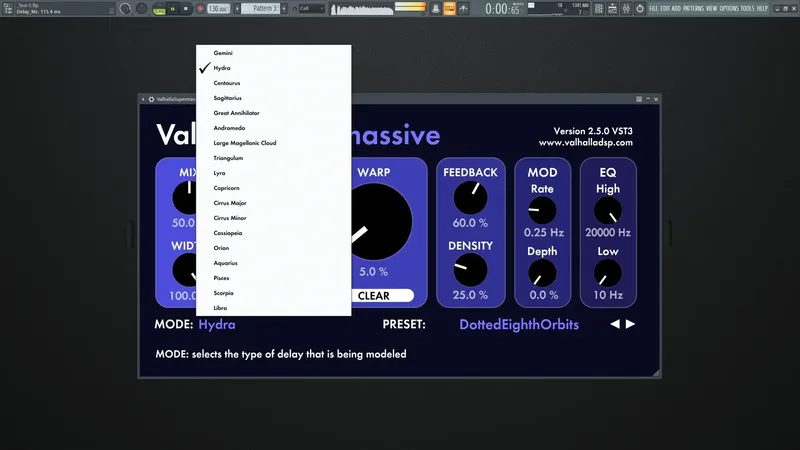Open the DottedEighthOrbits preset menu

pos(519,324)
